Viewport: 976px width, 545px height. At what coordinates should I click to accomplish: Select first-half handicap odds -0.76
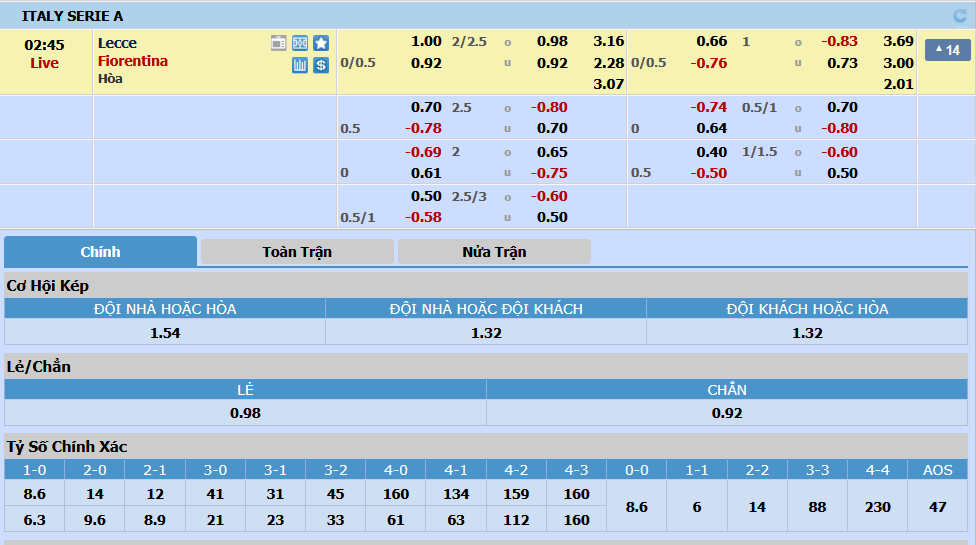709,63
